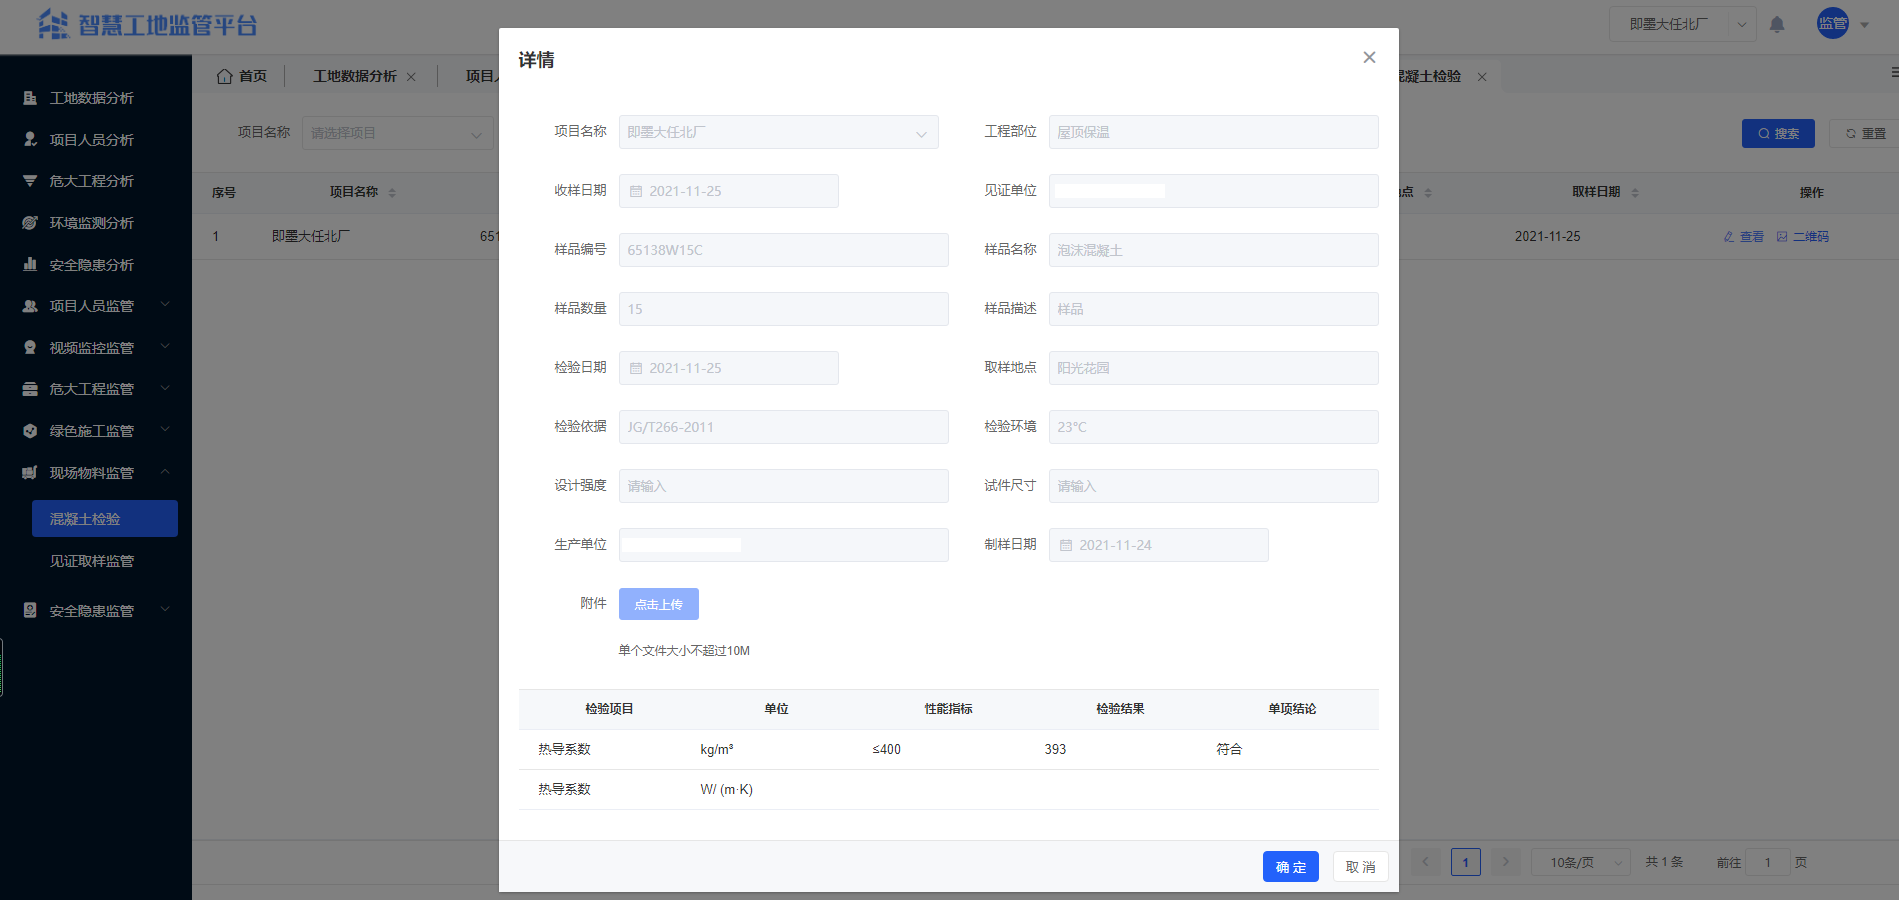Viewport: 1899px width, 900px height.
Task: Click the 样品数量 field
Action: pos(783,309)
